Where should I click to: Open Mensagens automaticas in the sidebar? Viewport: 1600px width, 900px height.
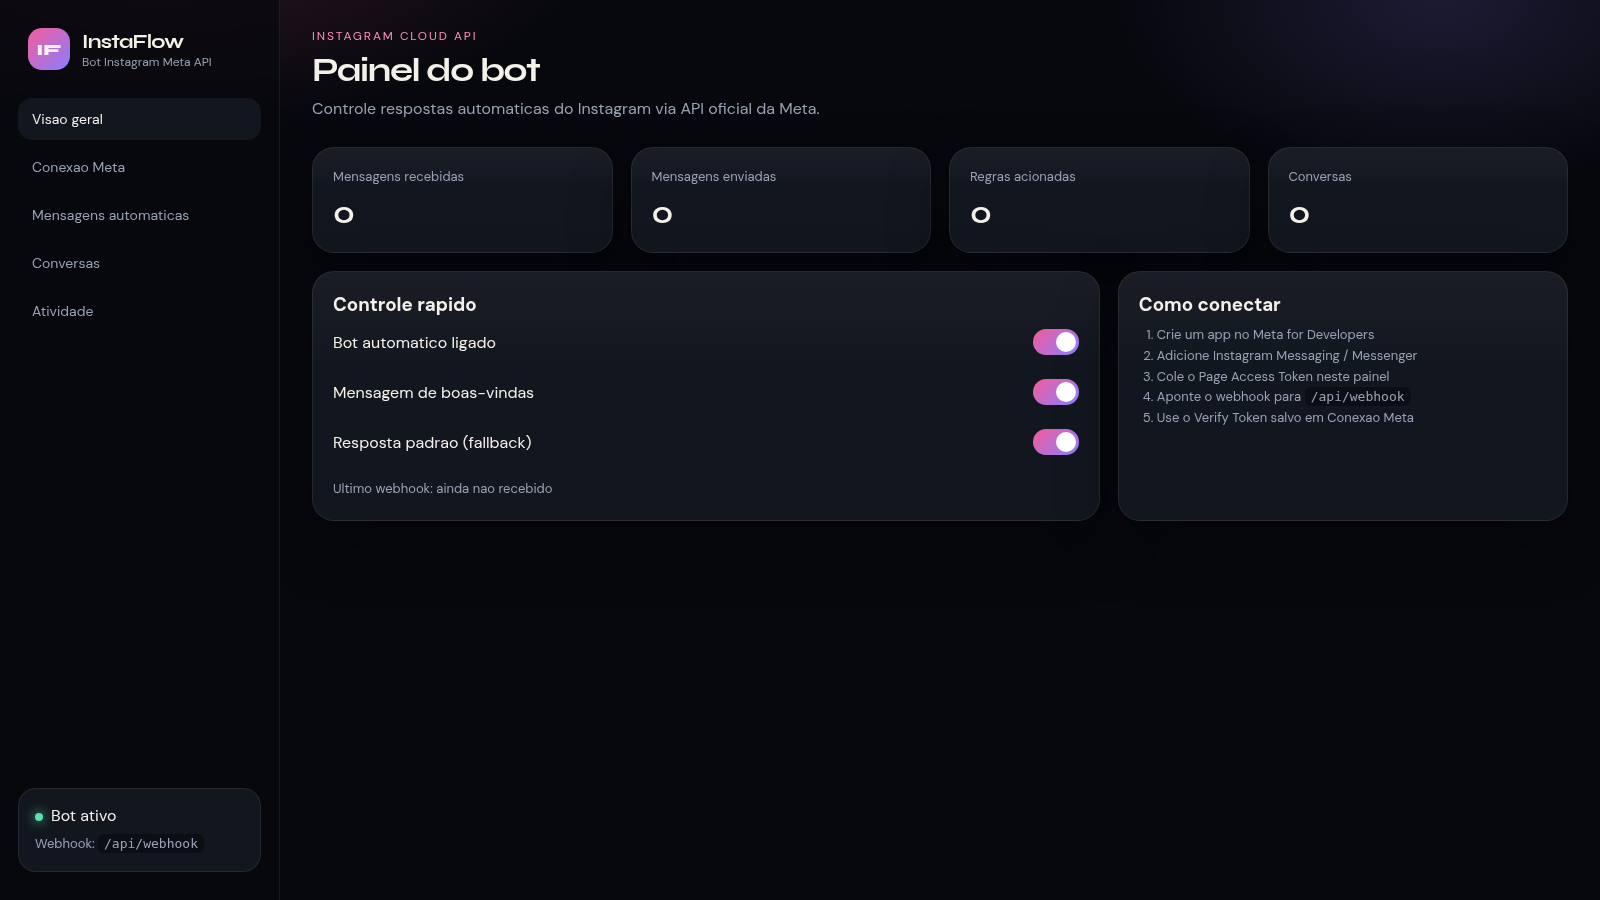(x=139, y=215)
